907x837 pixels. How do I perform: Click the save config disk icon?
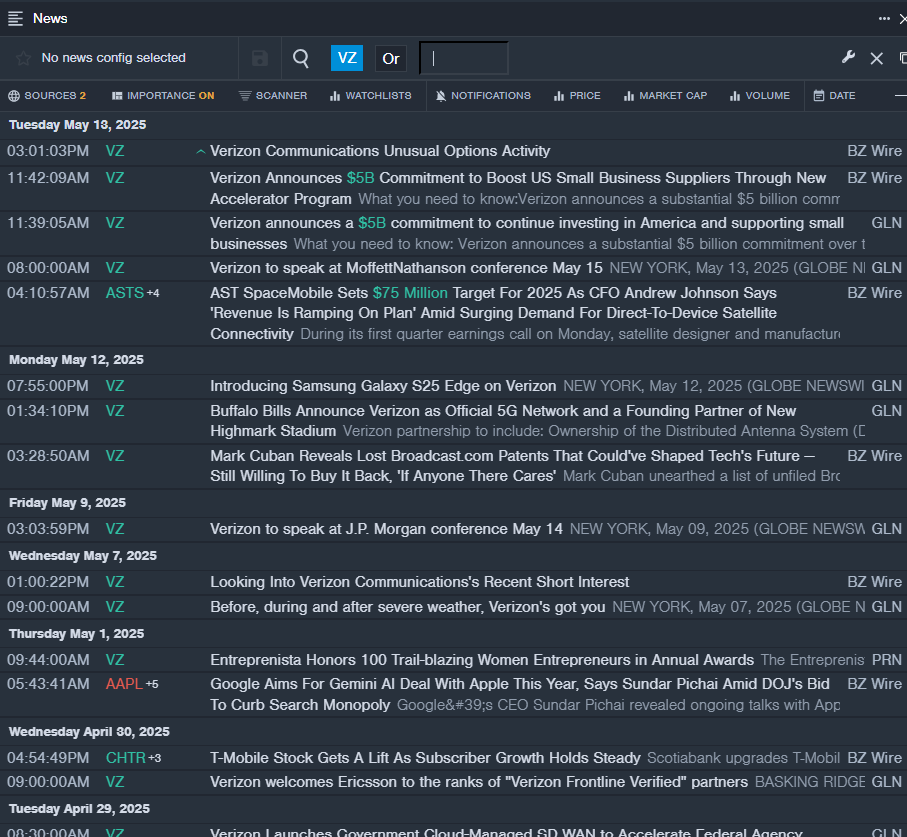click(260, 58)
